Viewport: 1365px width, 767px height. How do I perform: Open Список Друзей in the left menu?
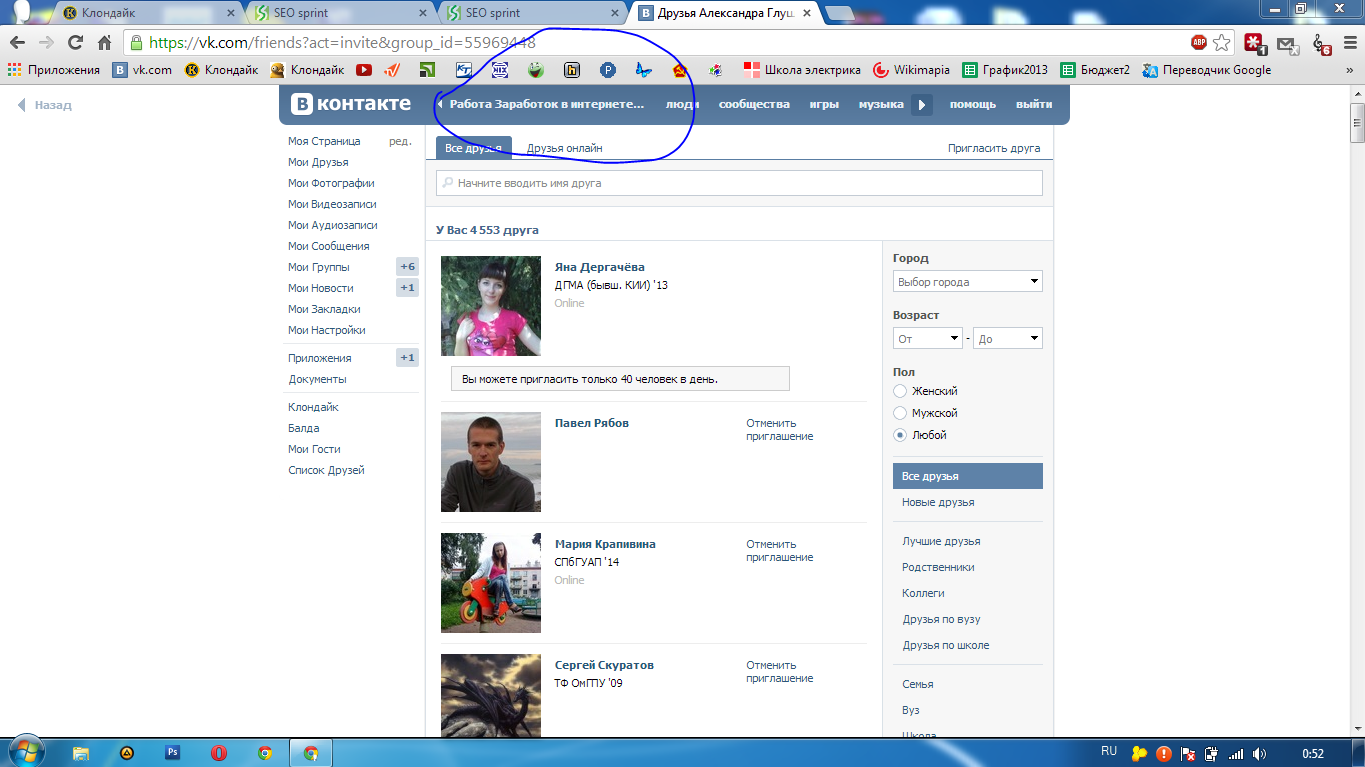(326, 470)
